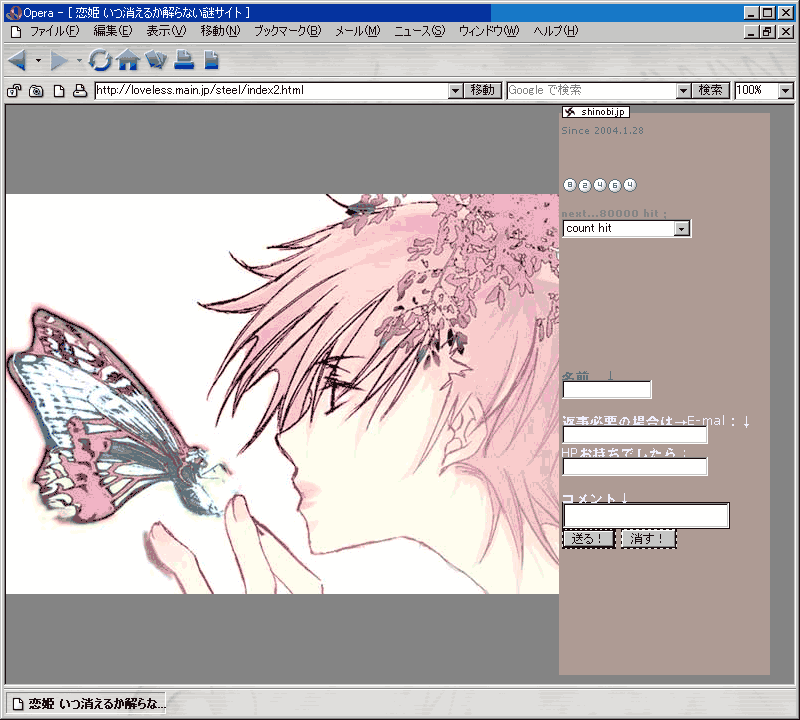Click the 'next...80000 hit' text

(x=614, y=214)
